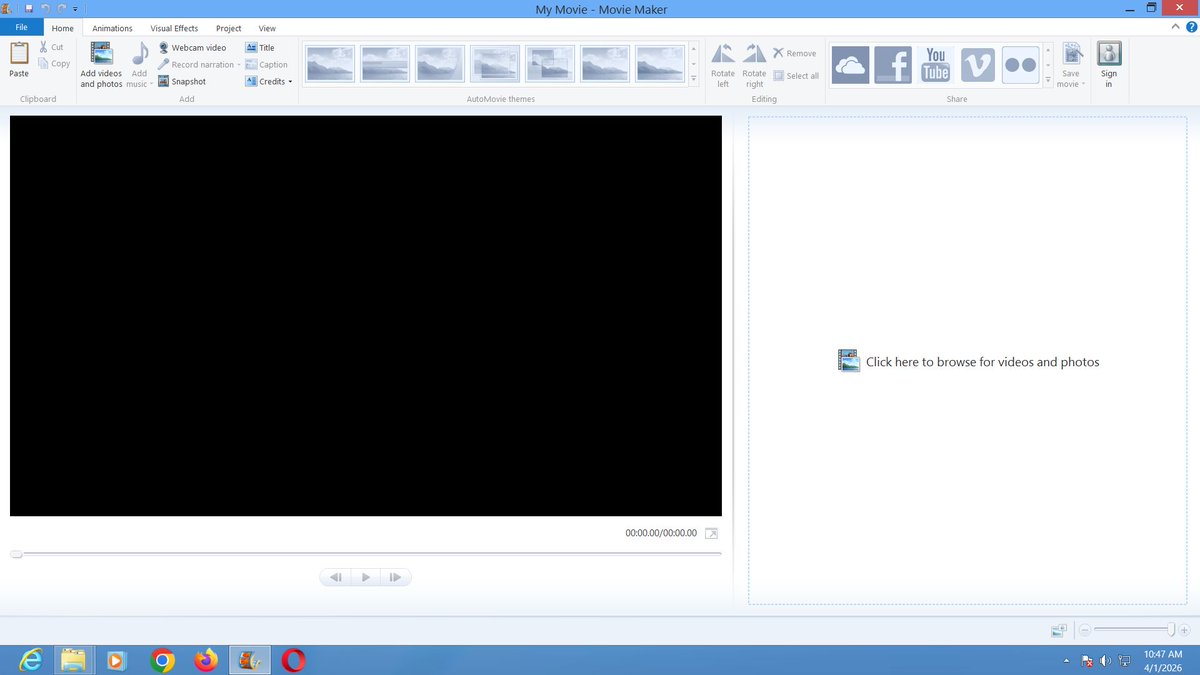Screen dimensions: 1200x675
Task: Open the Facebook share option
Action: (x=893, y=63)
